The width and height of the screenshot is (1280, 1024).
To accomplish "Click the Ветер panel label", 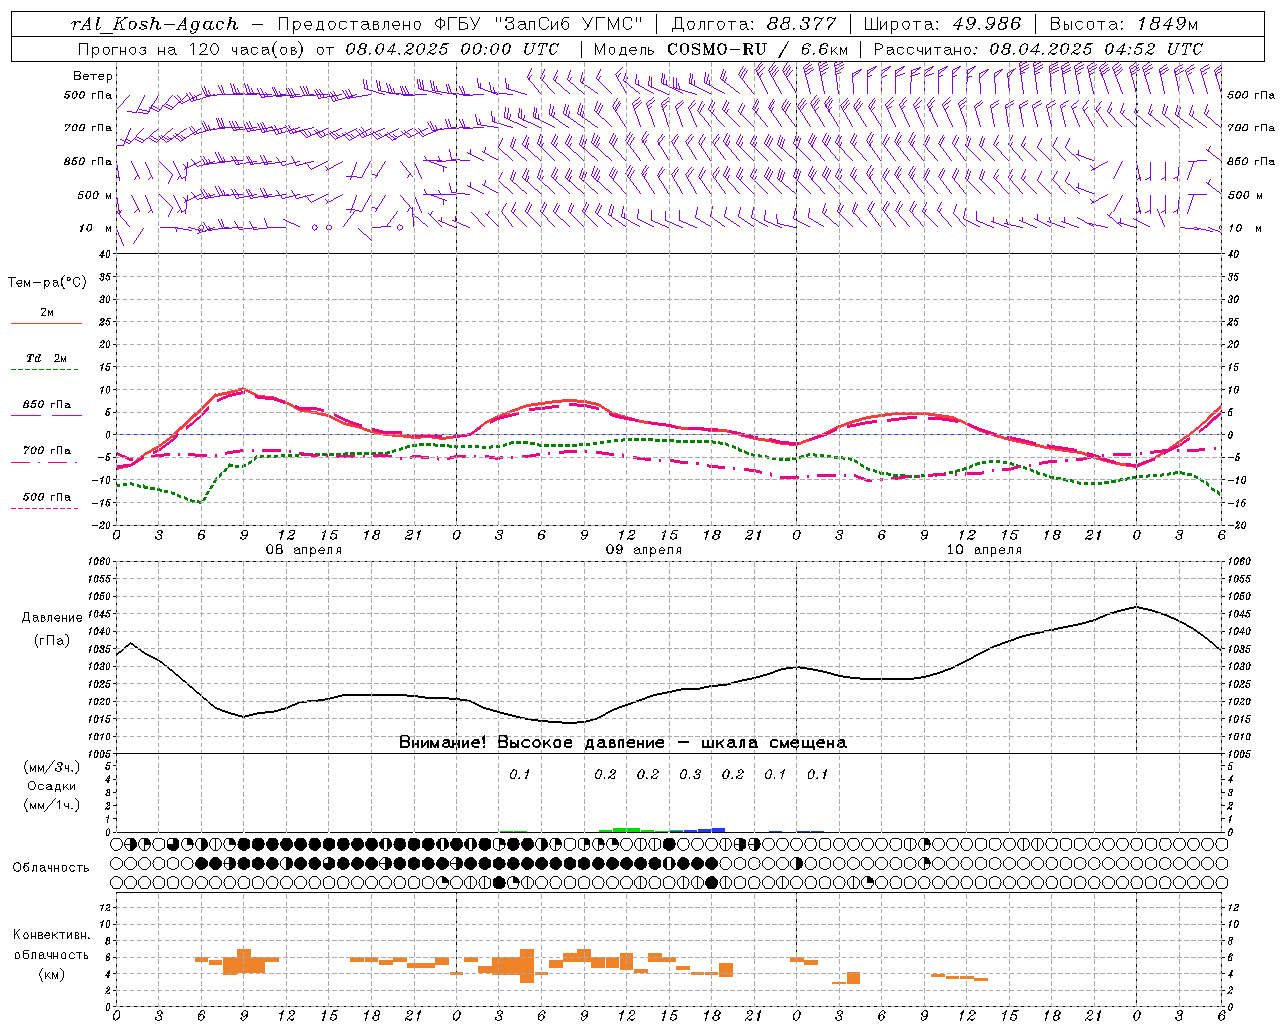I will pos(93,76).
